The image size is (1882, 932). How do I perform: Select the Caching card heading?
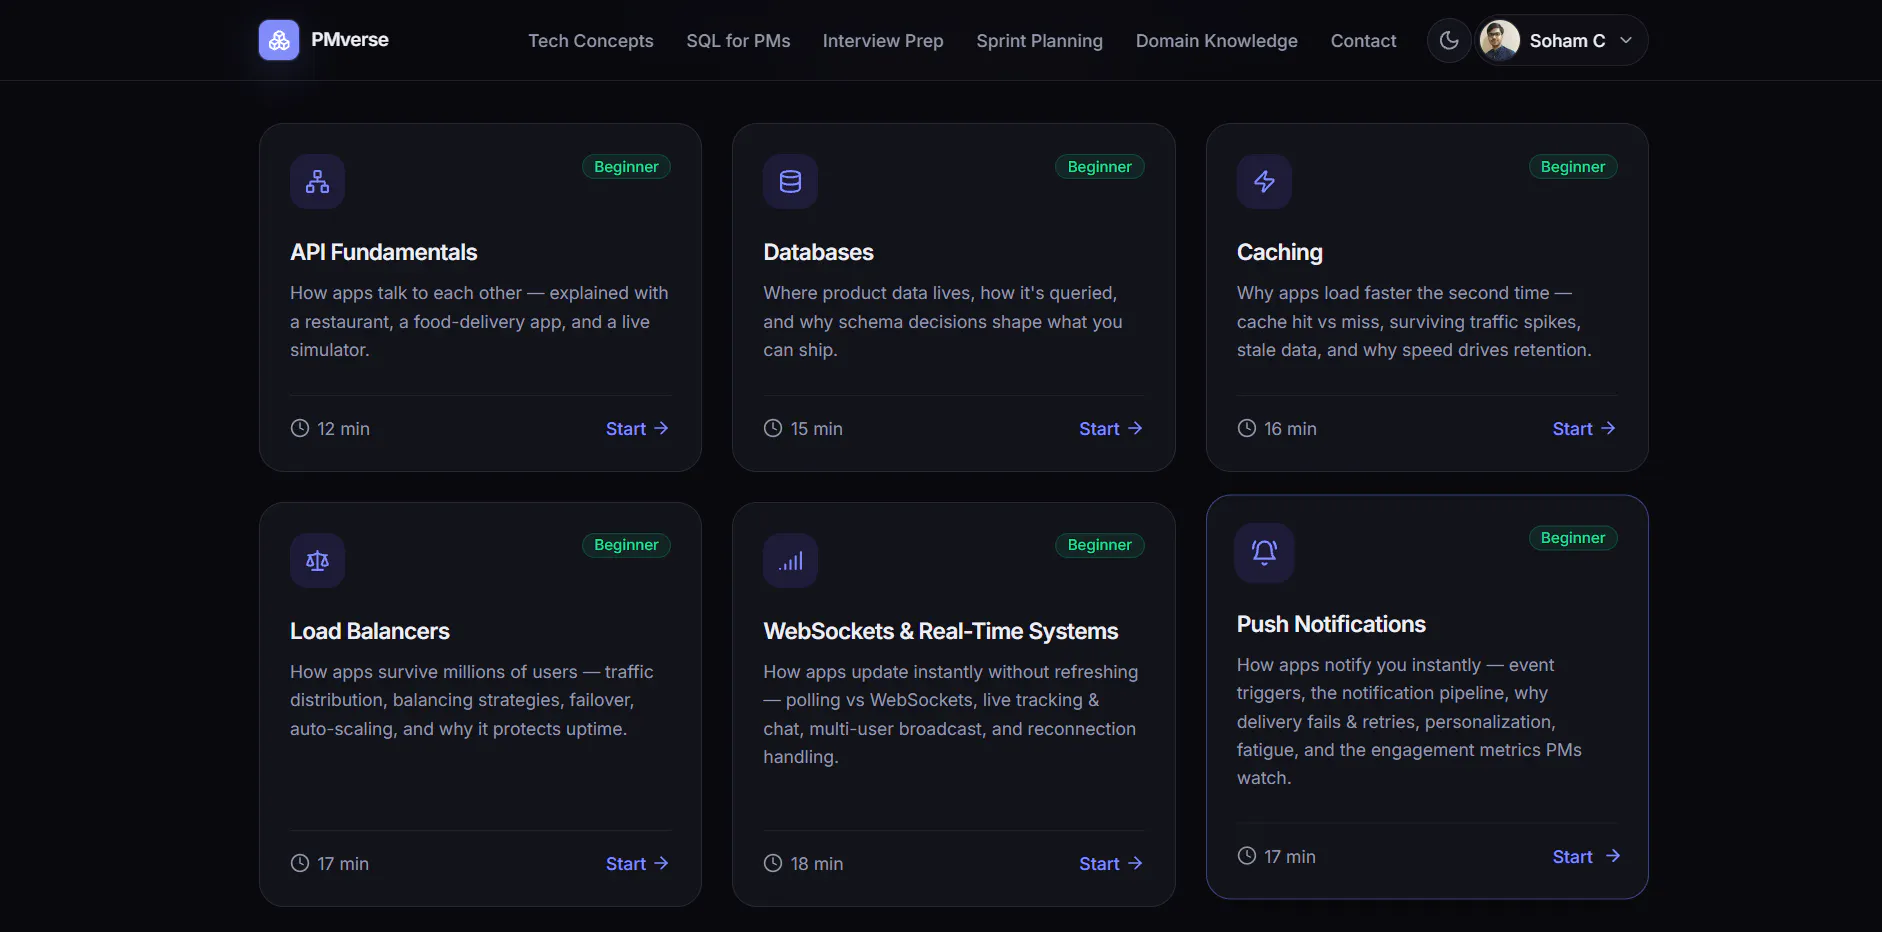click(1279, 252)
